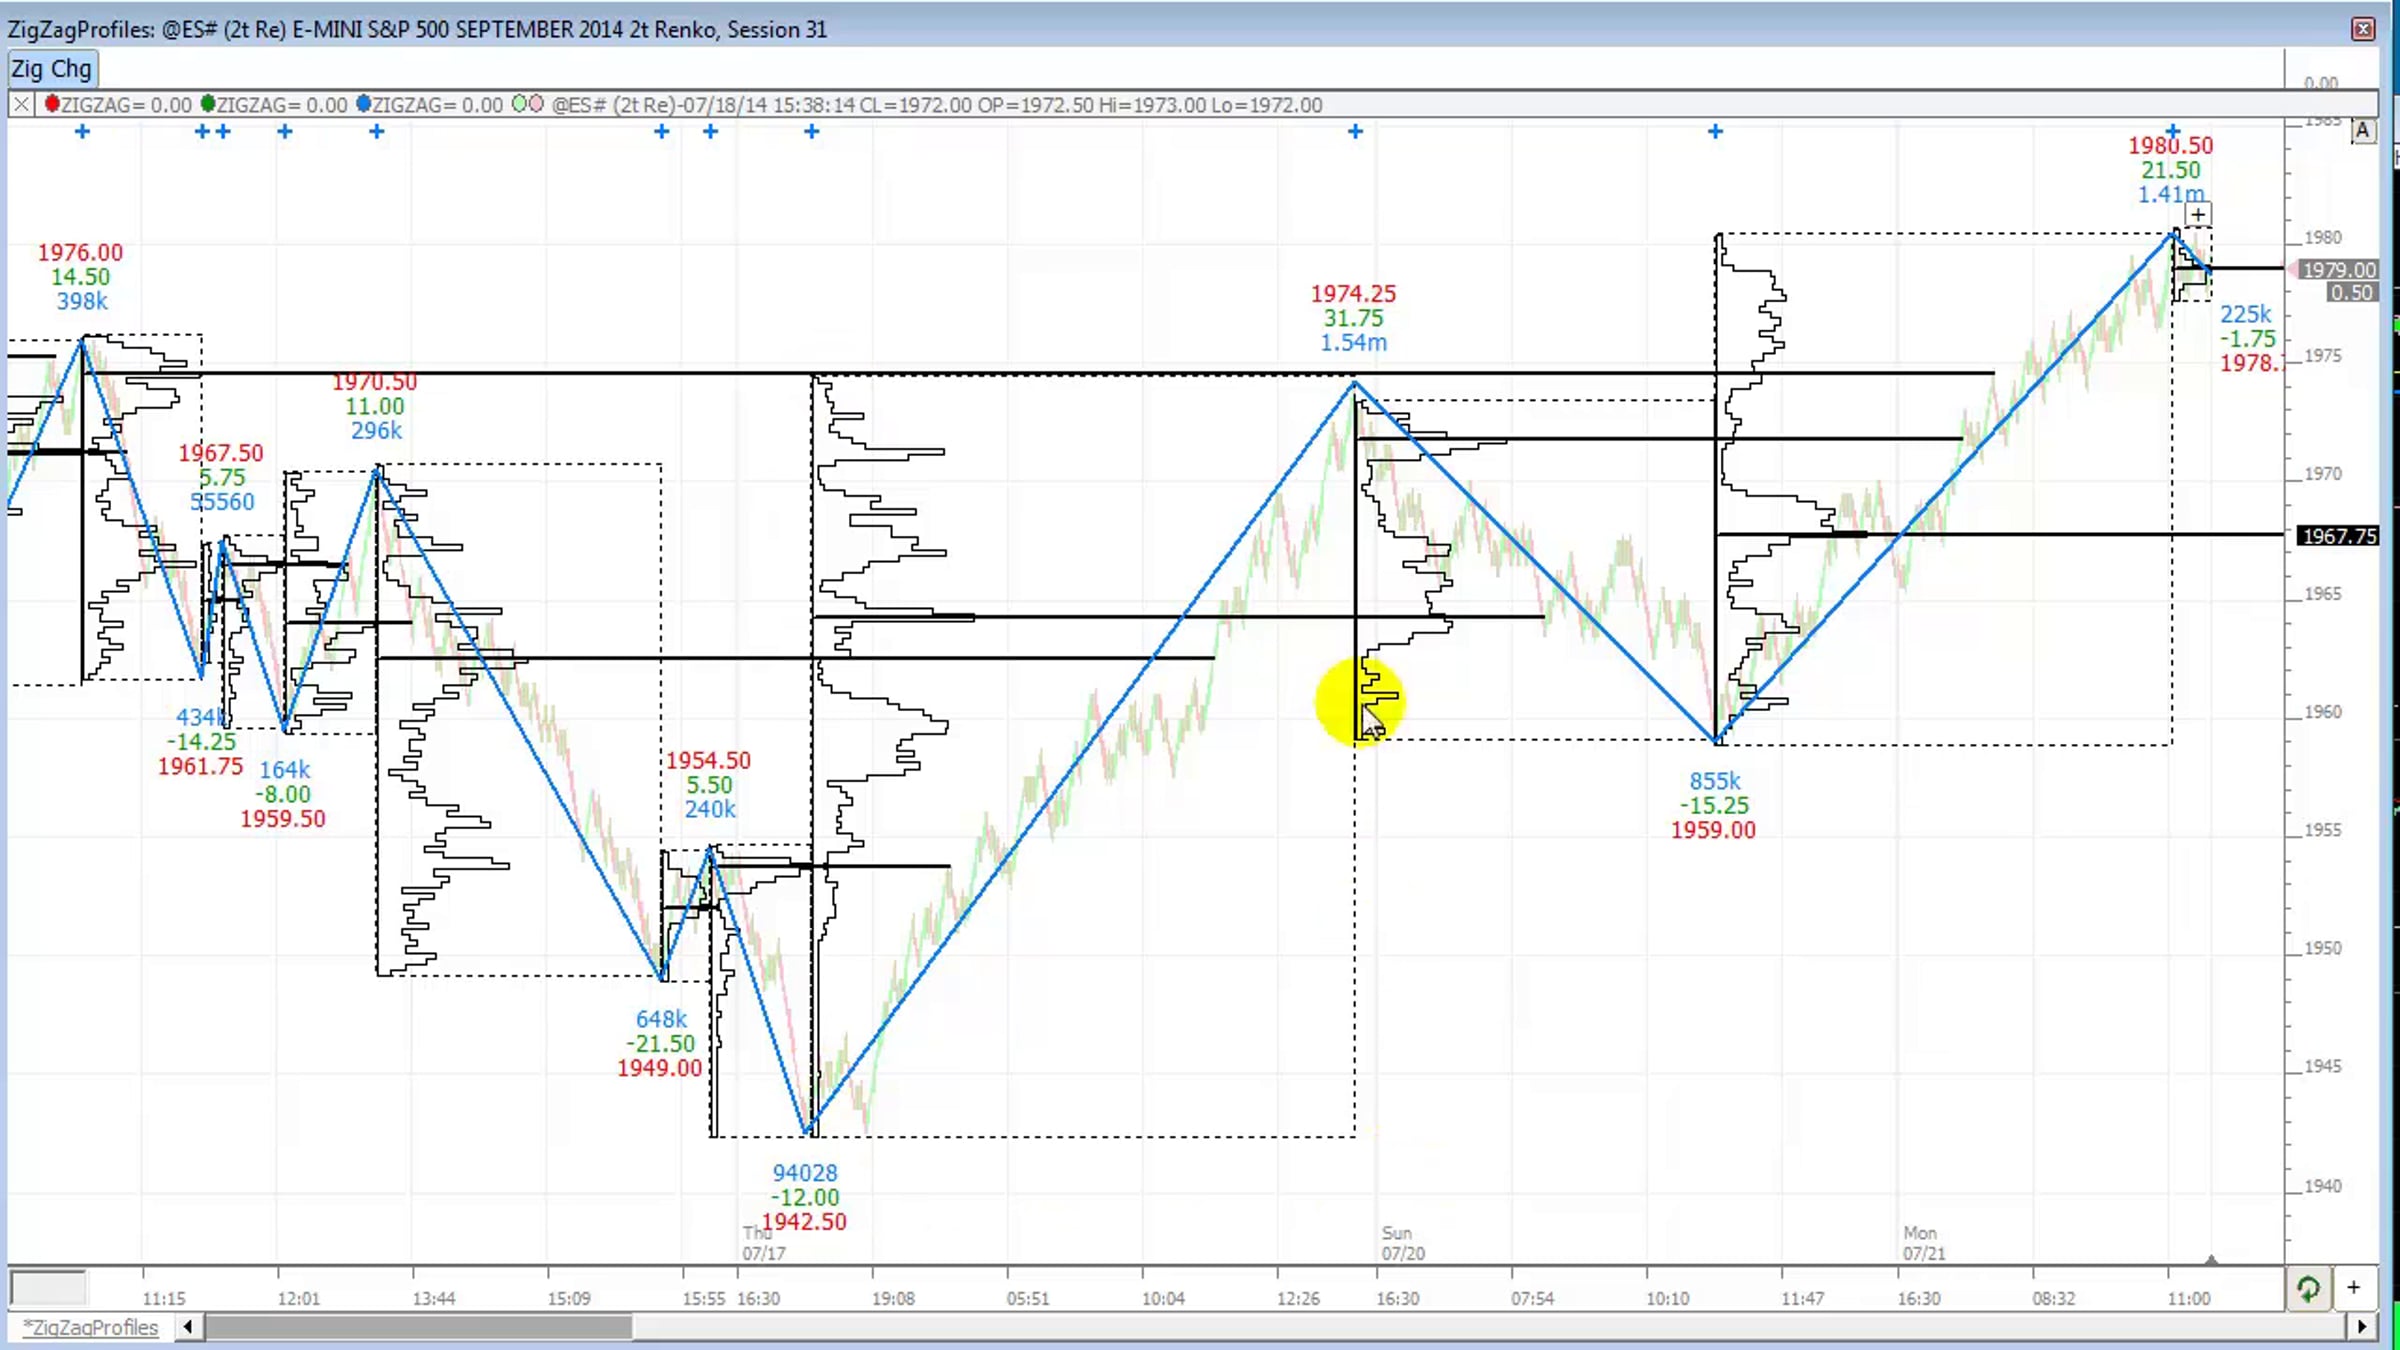Click the A auto-scale button on the price axis
This screenshot has width=2400, height=1350.
coord(2363,131)
